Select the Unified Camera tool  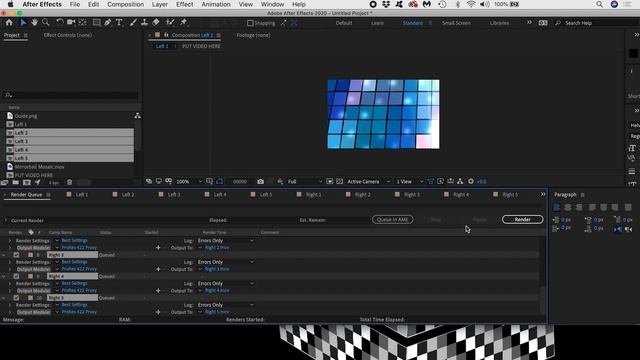click(71, 22)
